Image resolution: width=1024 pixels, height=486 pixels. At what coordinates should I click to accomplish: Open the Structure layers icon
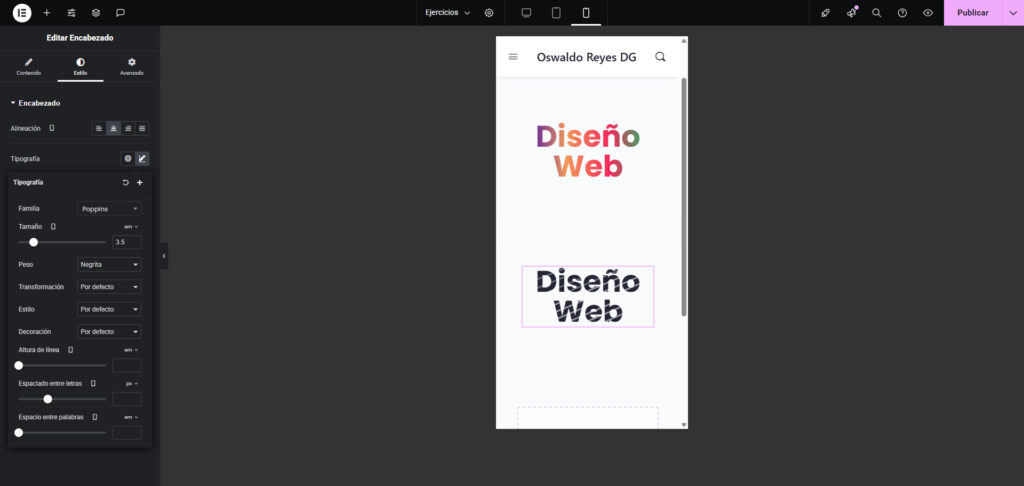click(x=95, y=13)
